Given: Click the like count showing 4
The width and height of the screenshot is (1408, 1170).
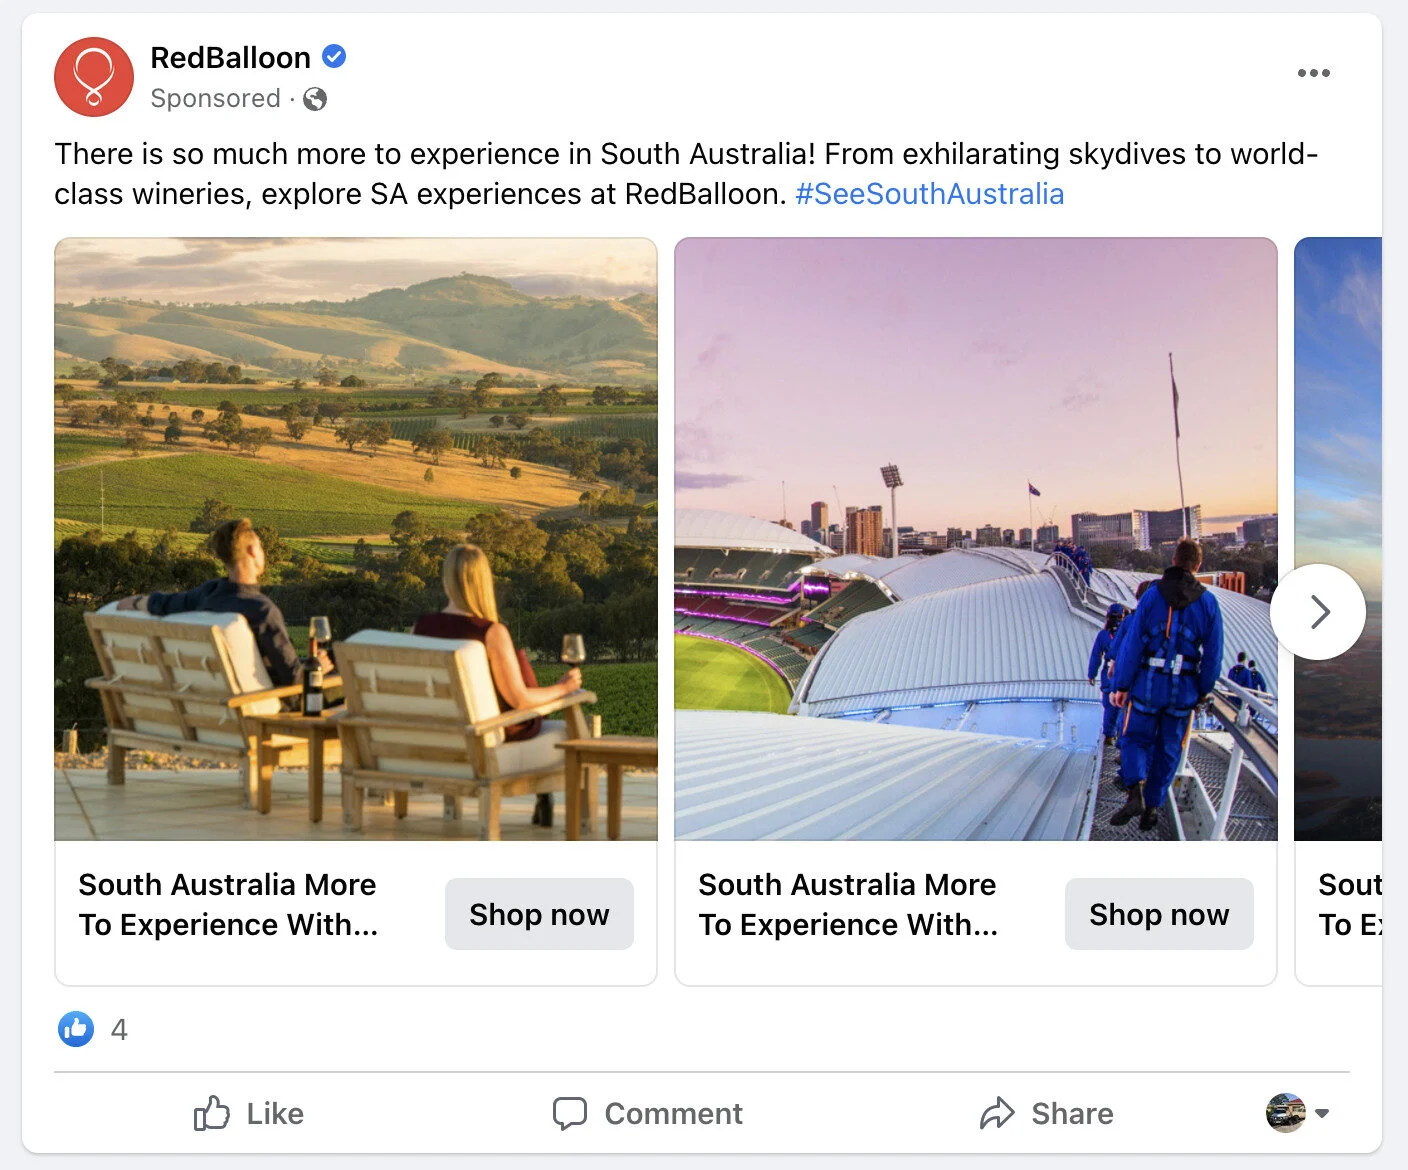Looking at the screenshot, I should click(119, 1029).
